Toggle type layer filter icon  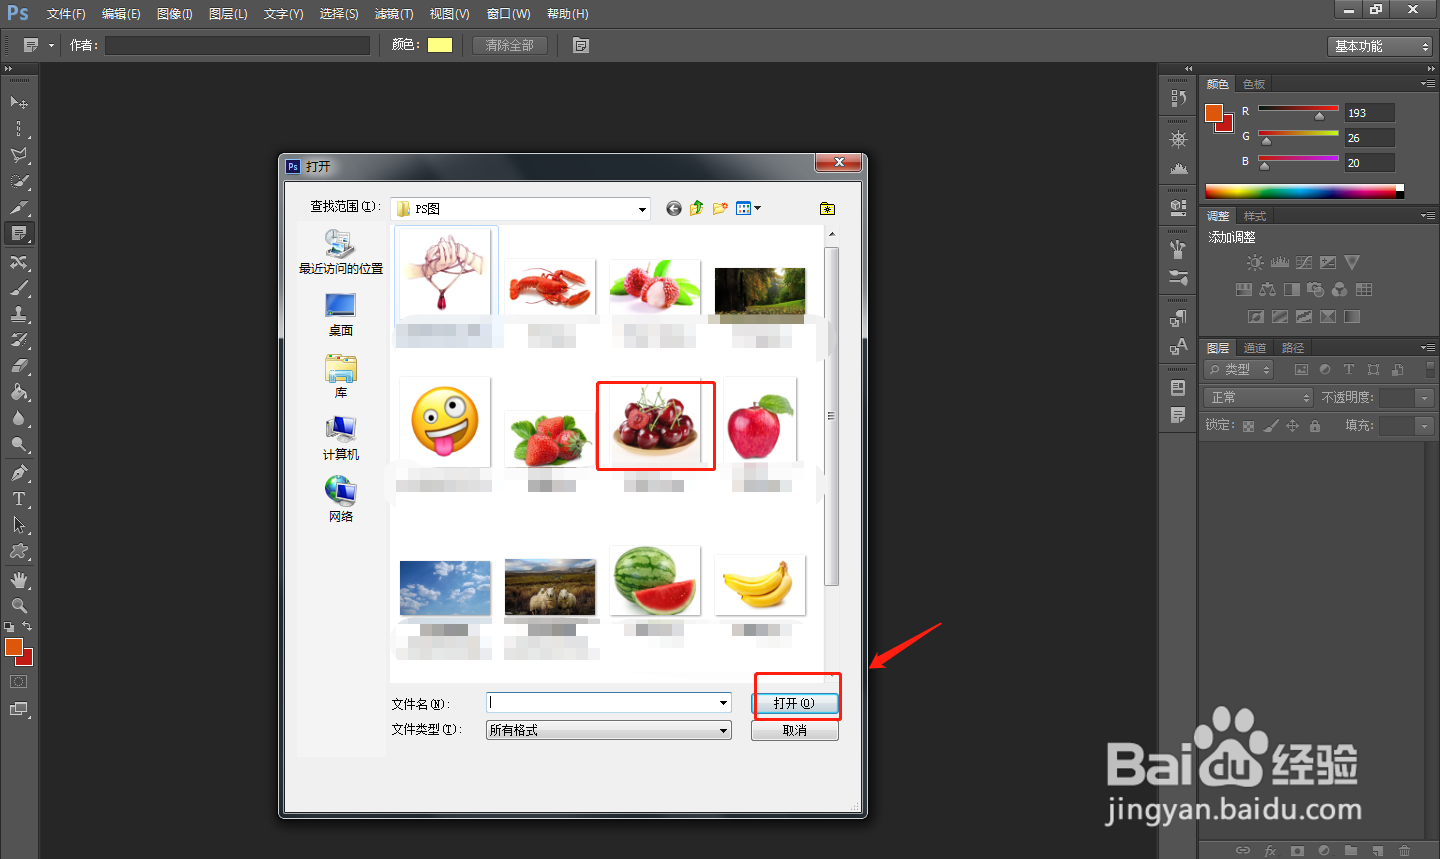[1349, 369]
